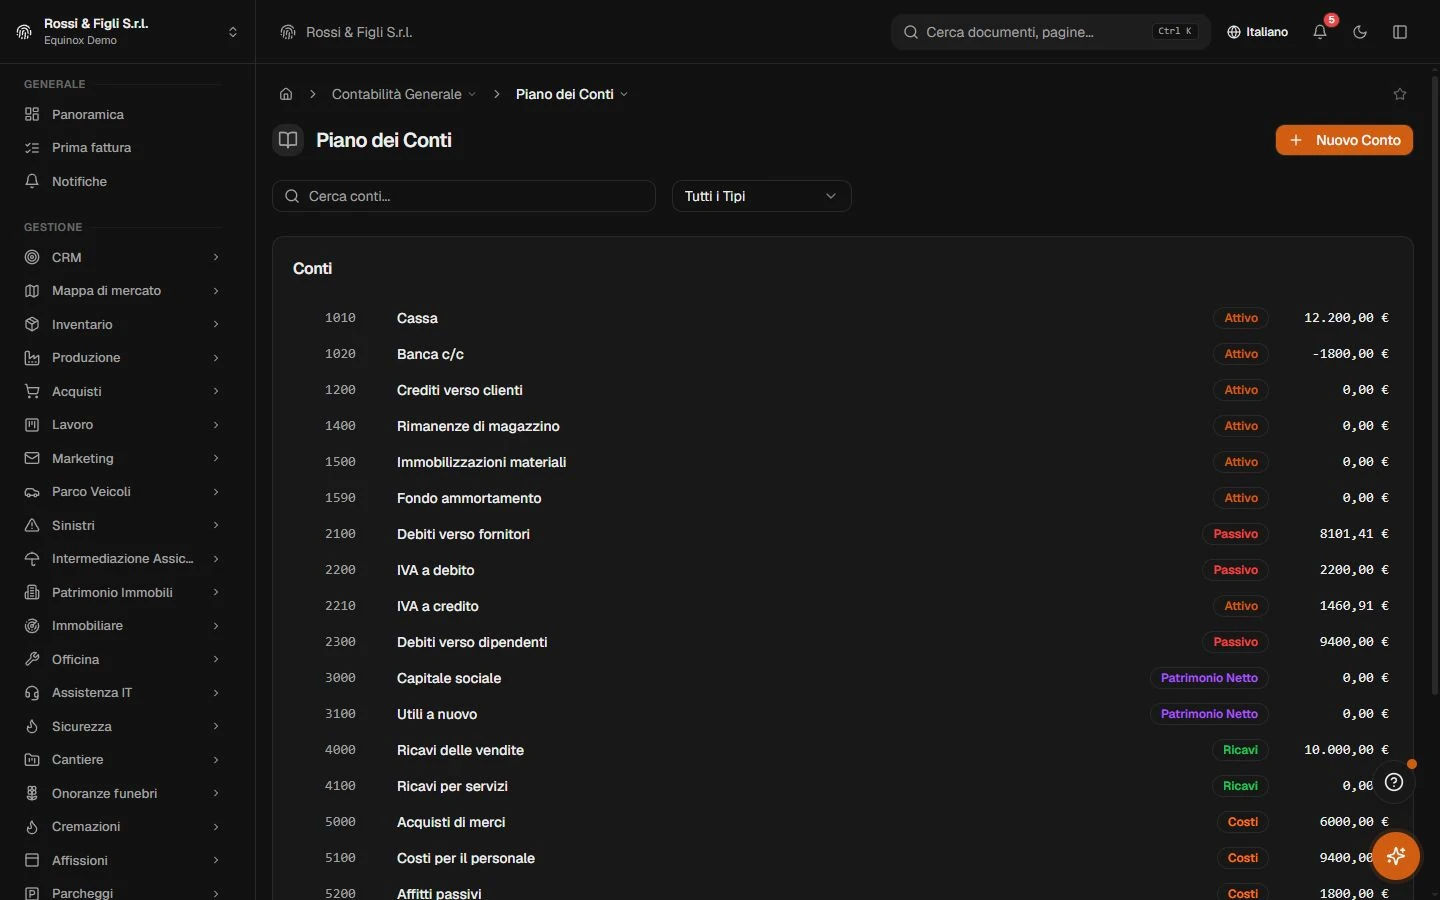Open account 4000 Ricavi delle vendite
This screenshot has width=1440, height=900.
click(842, 750)
